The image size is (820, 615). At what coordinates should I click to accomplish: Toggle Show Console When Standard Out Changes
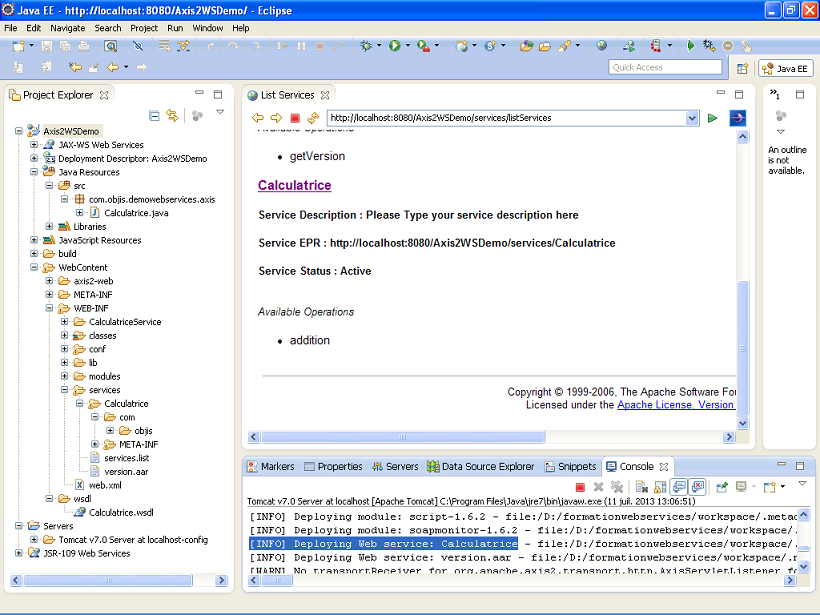[679, 487]
